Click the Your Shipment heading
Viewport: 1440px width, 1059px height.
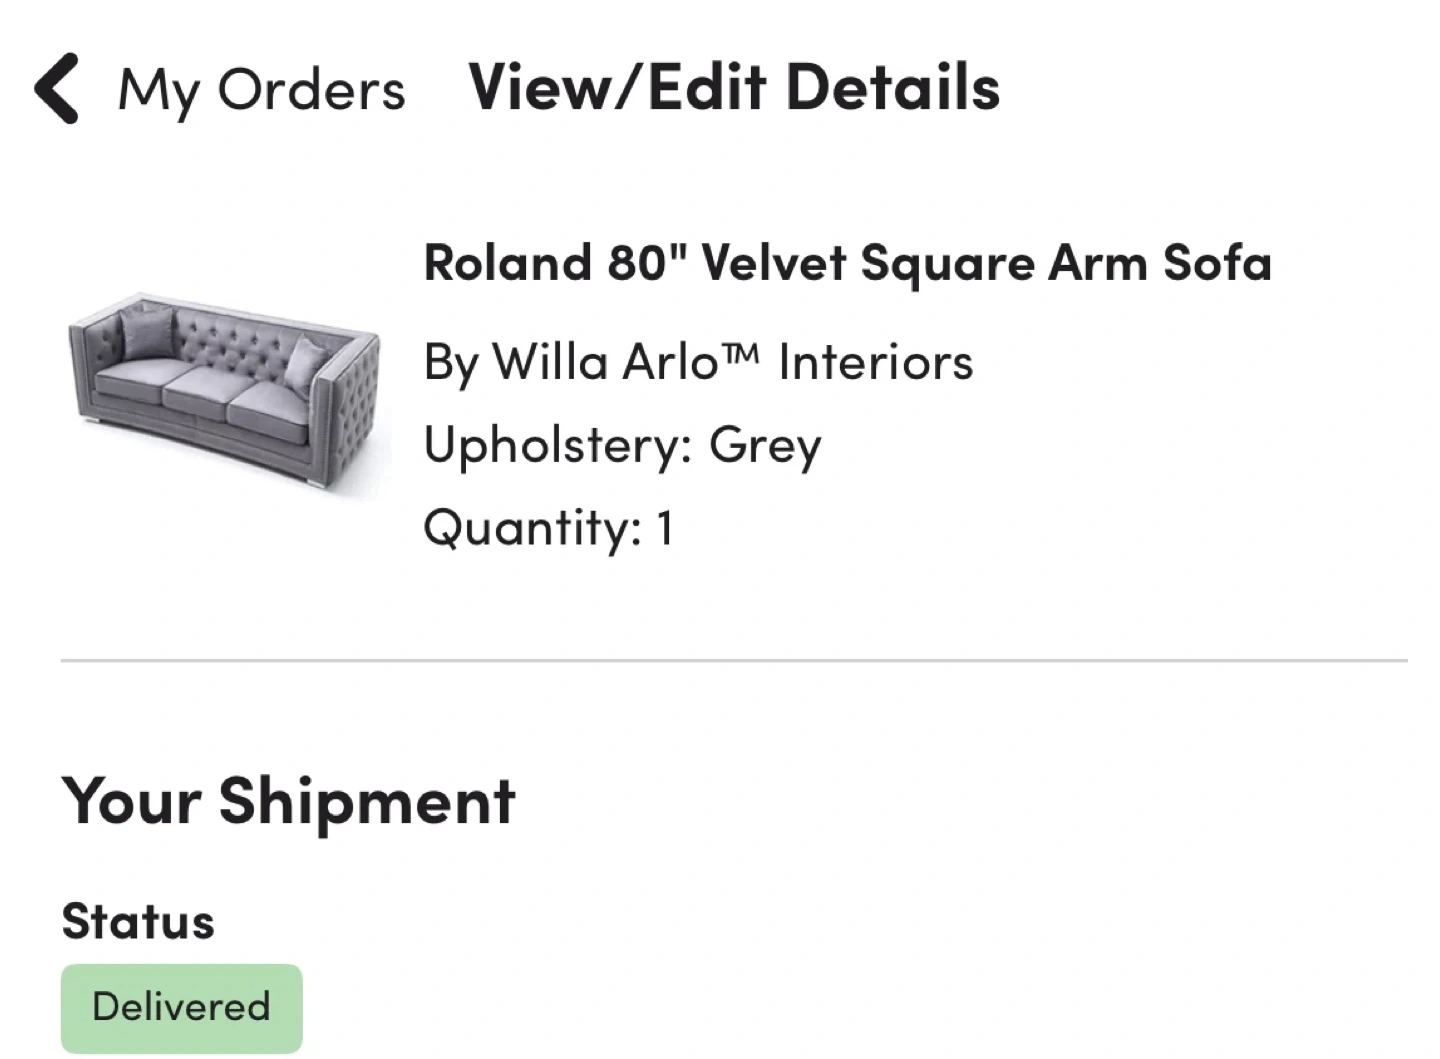[288, 802]
